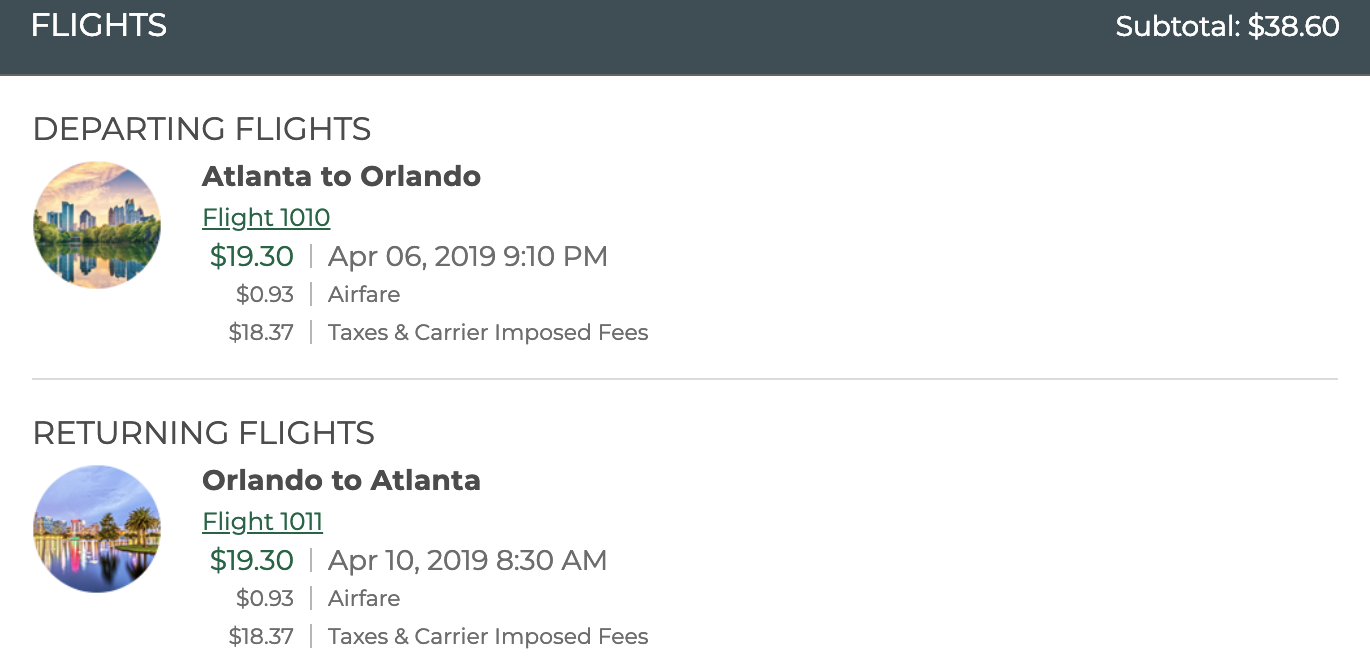
Task: Select the Subtotal $38.60 text
Action: click(x=1227, y=27)
